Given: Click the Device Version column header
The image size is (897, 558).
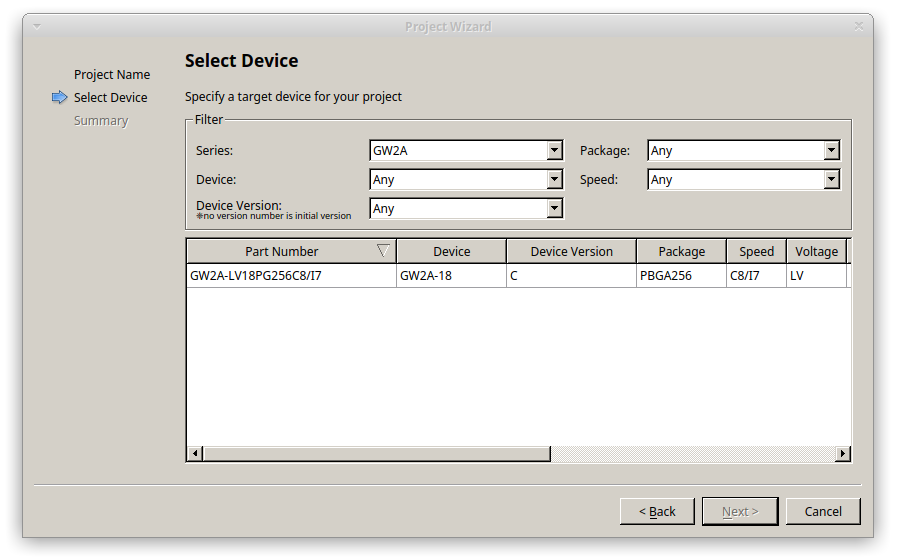Looking at the screenshot, I should 571,251.
